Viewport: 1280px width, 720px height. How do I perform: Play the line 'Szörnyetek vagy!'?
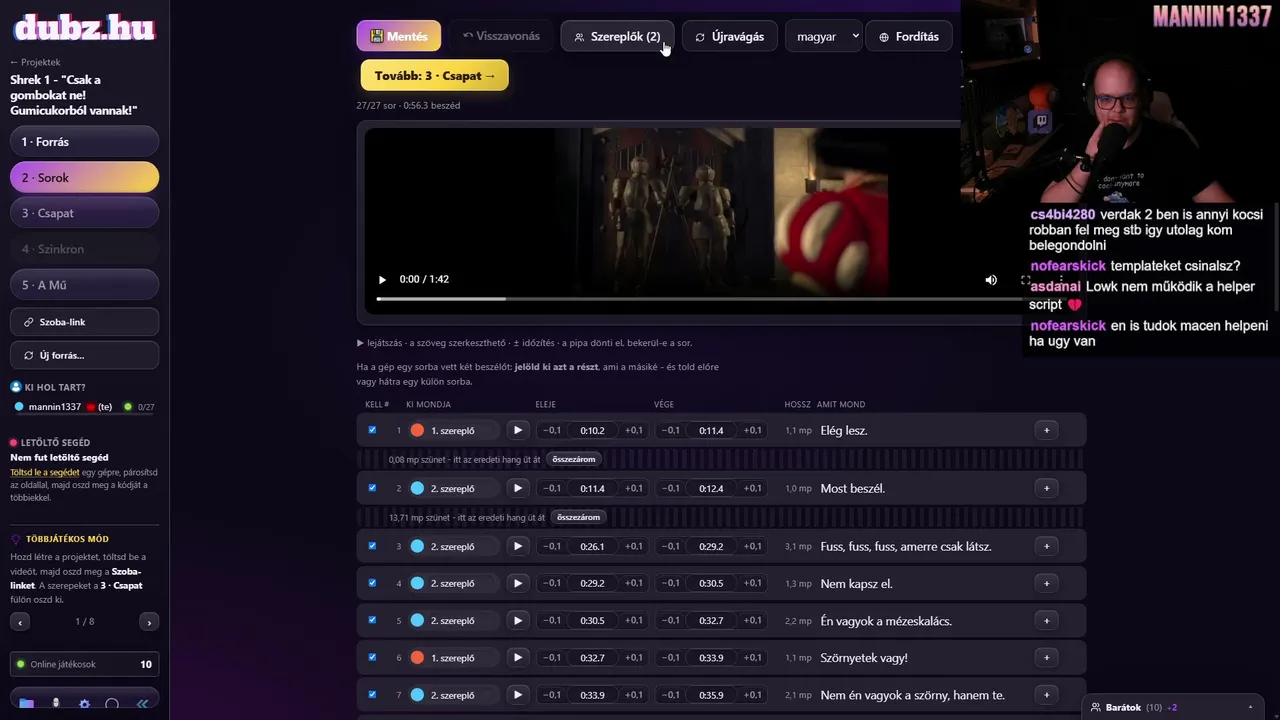tap(517, 657)
